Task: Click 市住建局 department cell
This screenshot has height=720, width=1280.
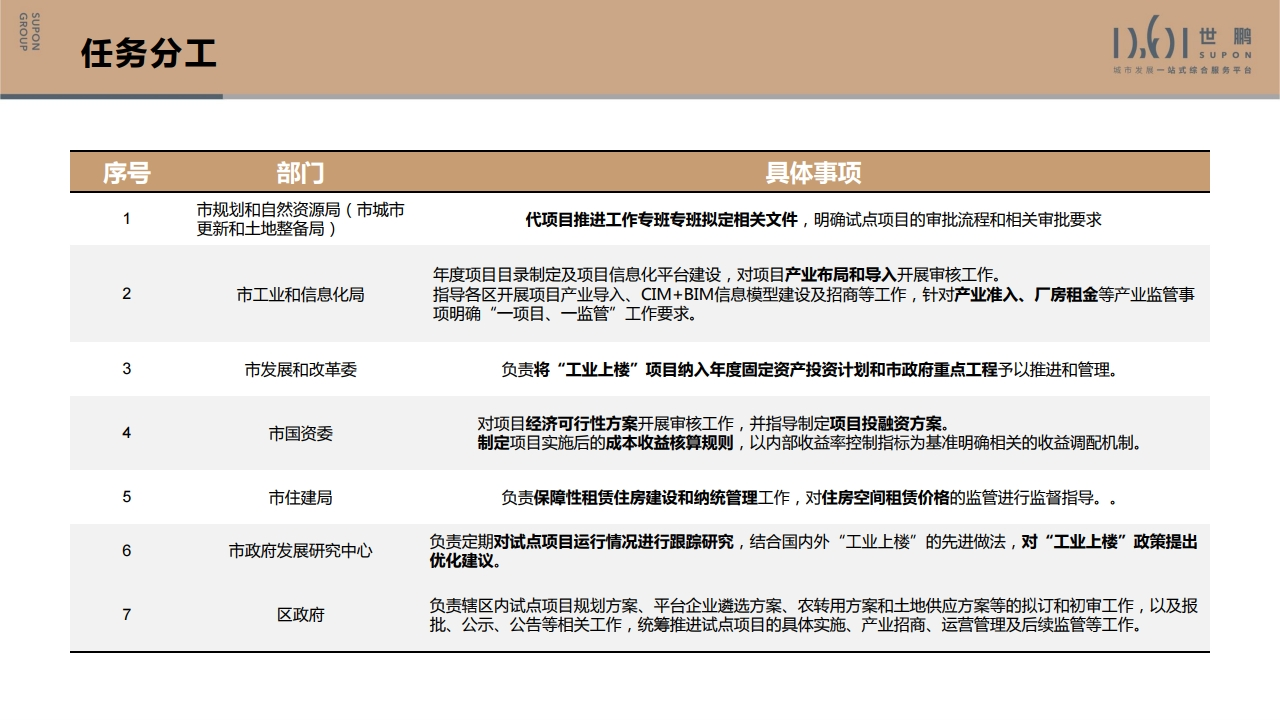Action: pyautogui.click(x=300, y=497)
